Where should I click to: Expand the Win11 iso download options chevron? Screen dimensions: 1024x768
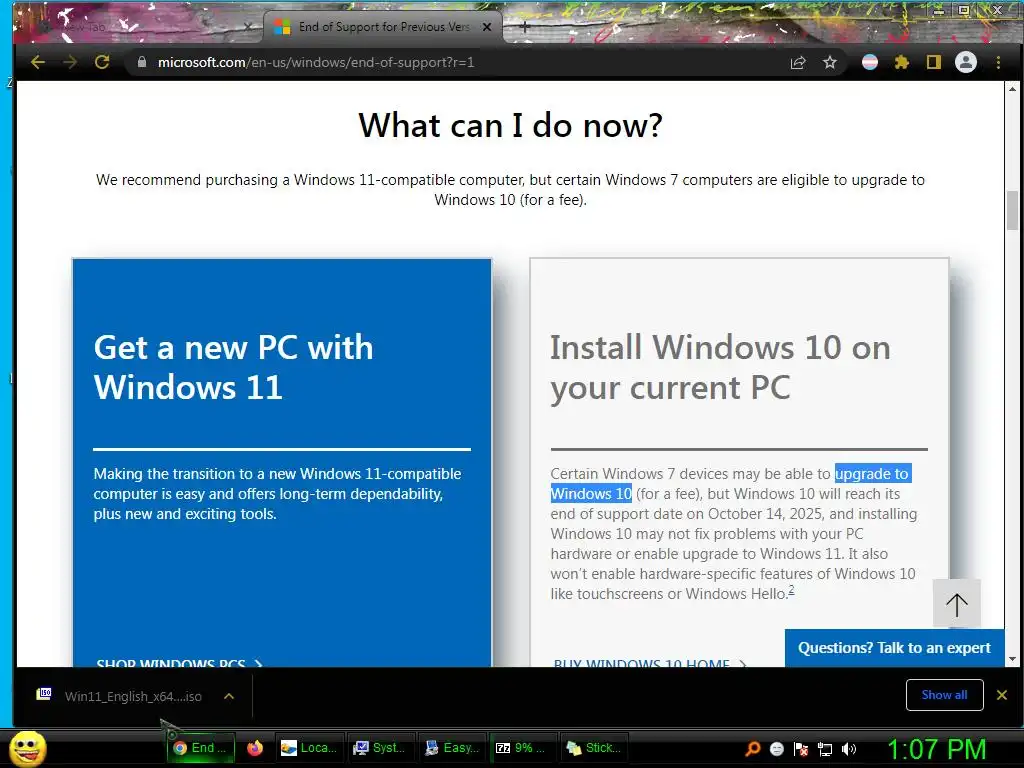click(x=229, y=696)
